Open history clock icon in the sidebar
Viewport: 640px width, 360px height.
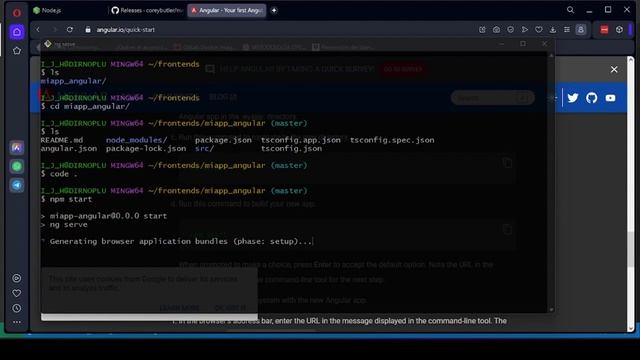pyautogui.click(x=17, y=309)
